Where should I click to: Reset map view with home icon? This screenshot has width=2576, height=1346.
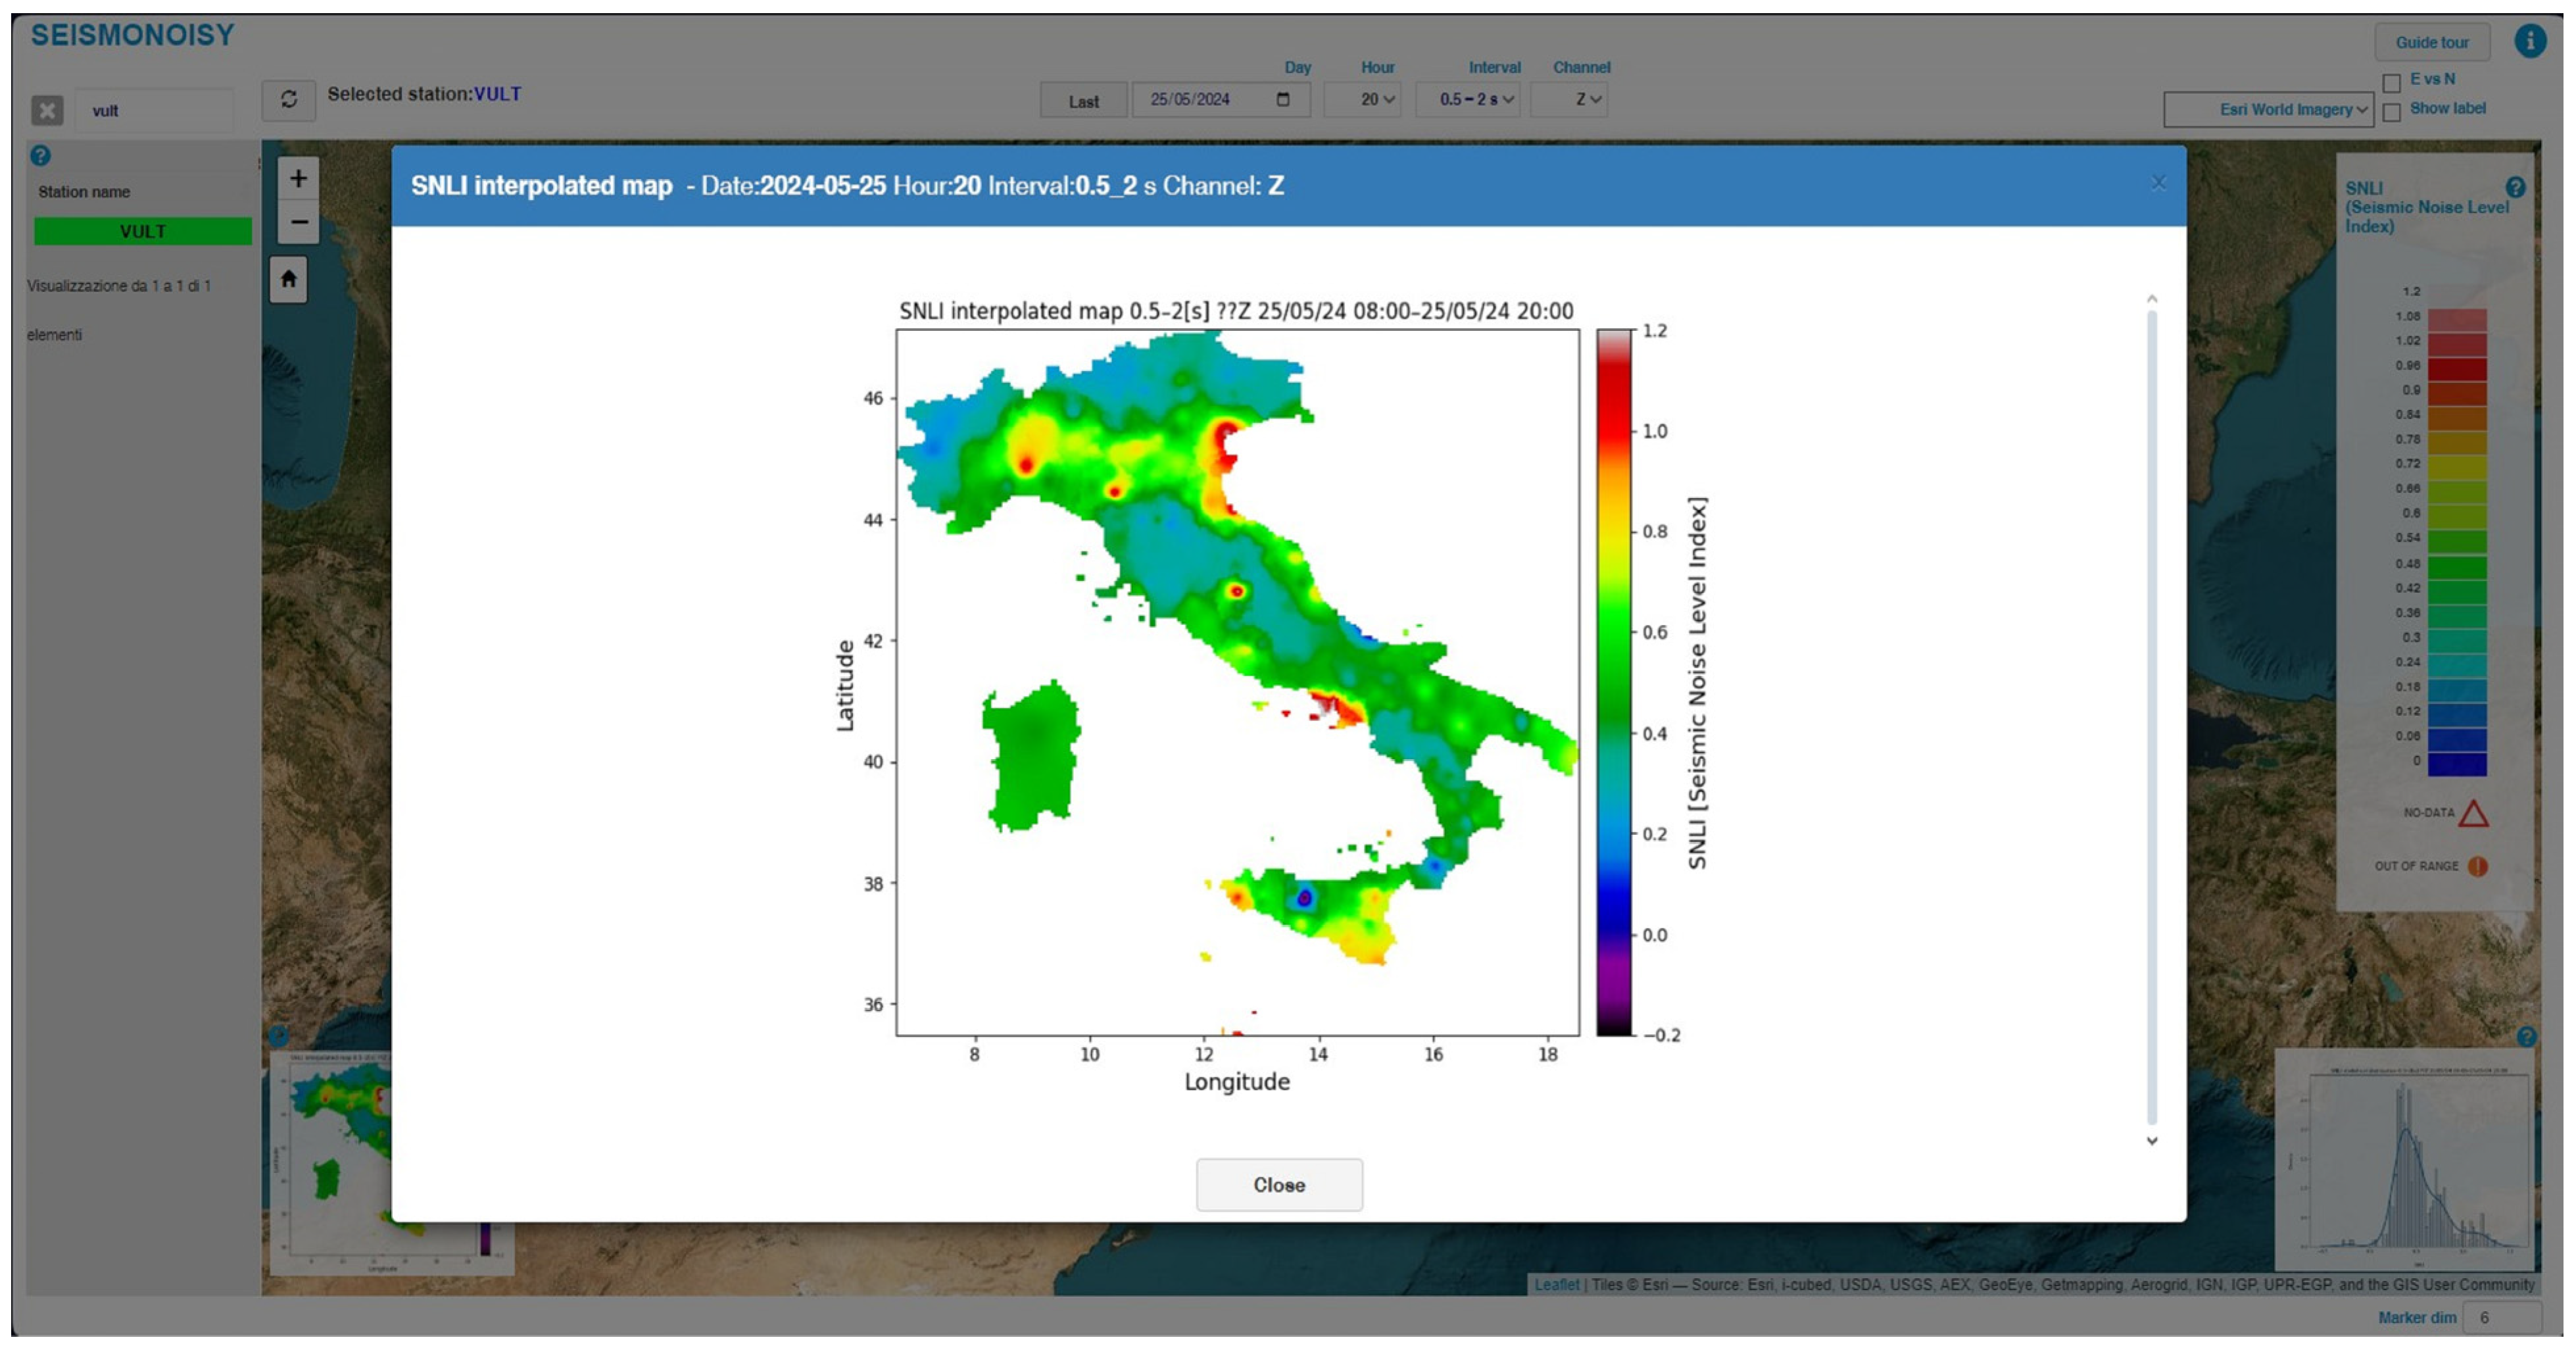point(288,279)
